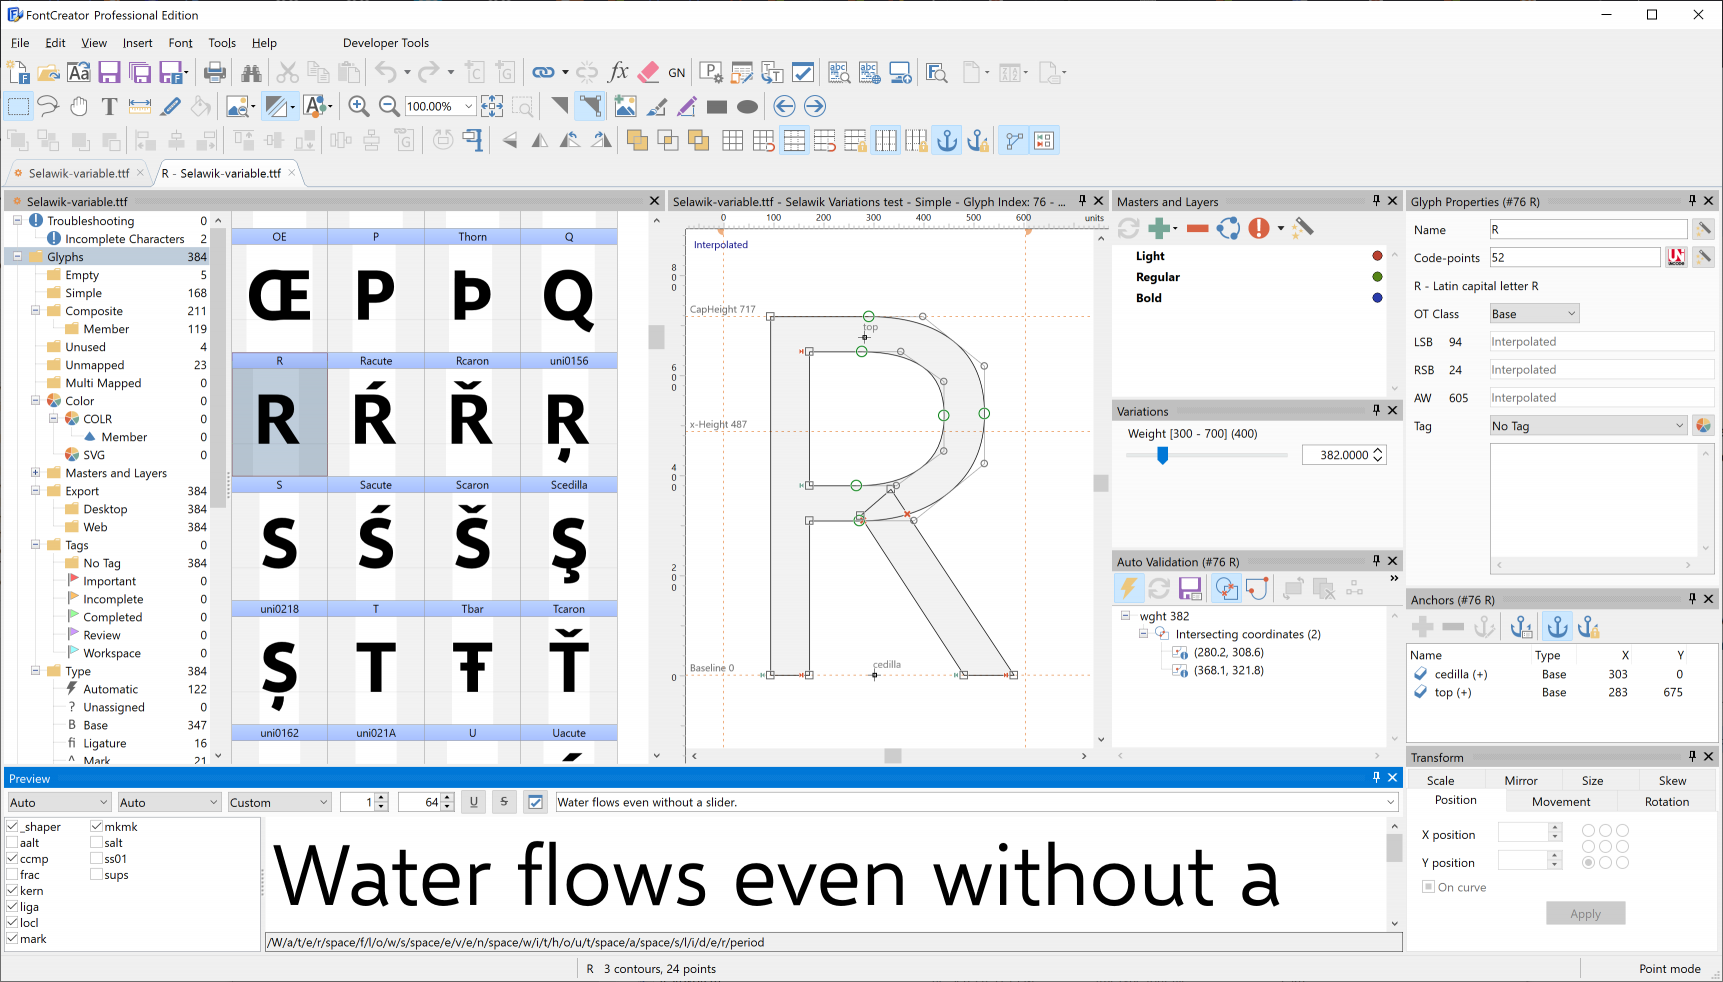Open the OT Class dropdown

[1534, 314]
